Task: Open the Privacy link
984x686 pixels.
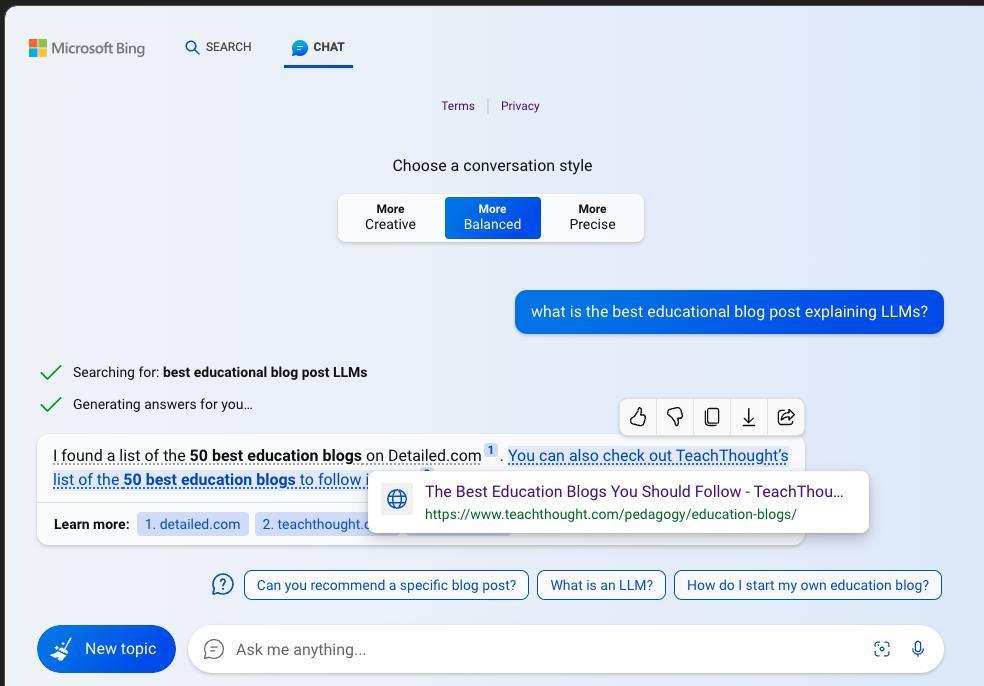Action: [520, 106]
